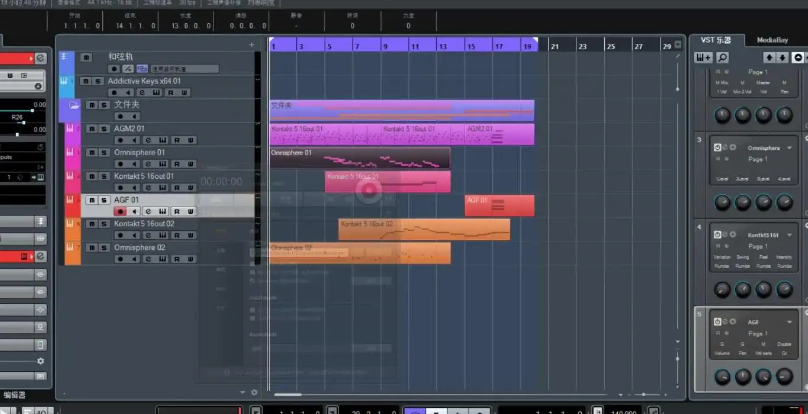
Task: Click the add track plus icon
Action: (252, 45)
